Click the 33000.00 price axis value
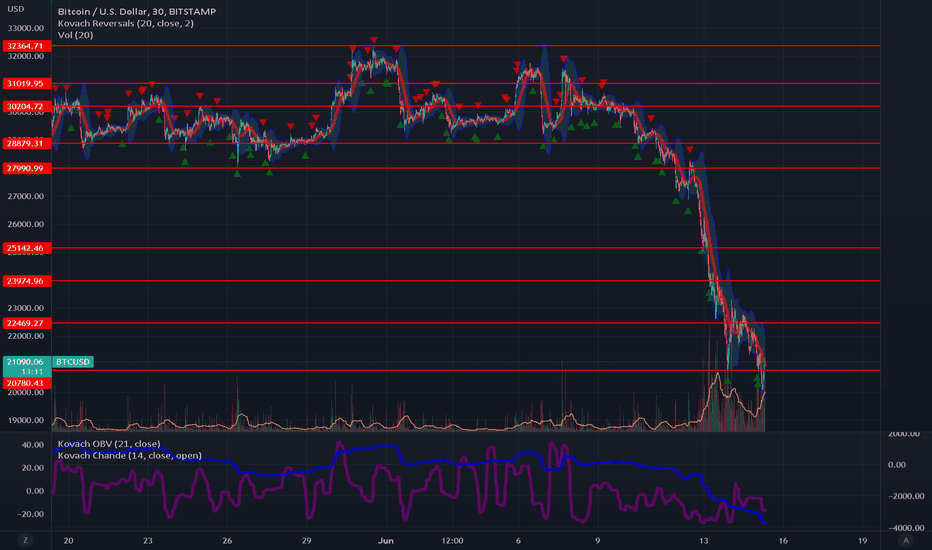Viewport: 932px width, 550px height. click(26, 28)
